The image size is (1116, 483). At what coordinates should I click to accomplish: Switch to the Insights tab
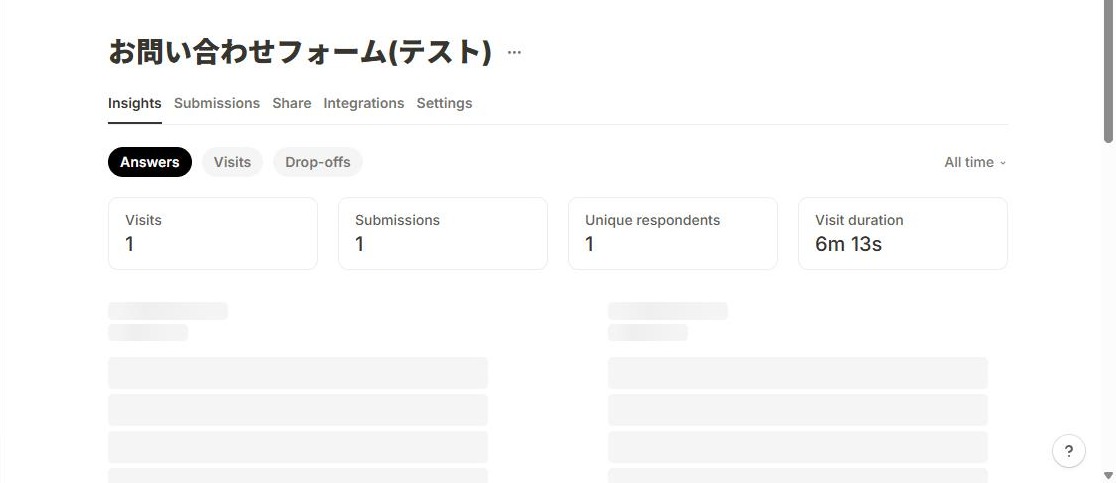coord(135,103)
